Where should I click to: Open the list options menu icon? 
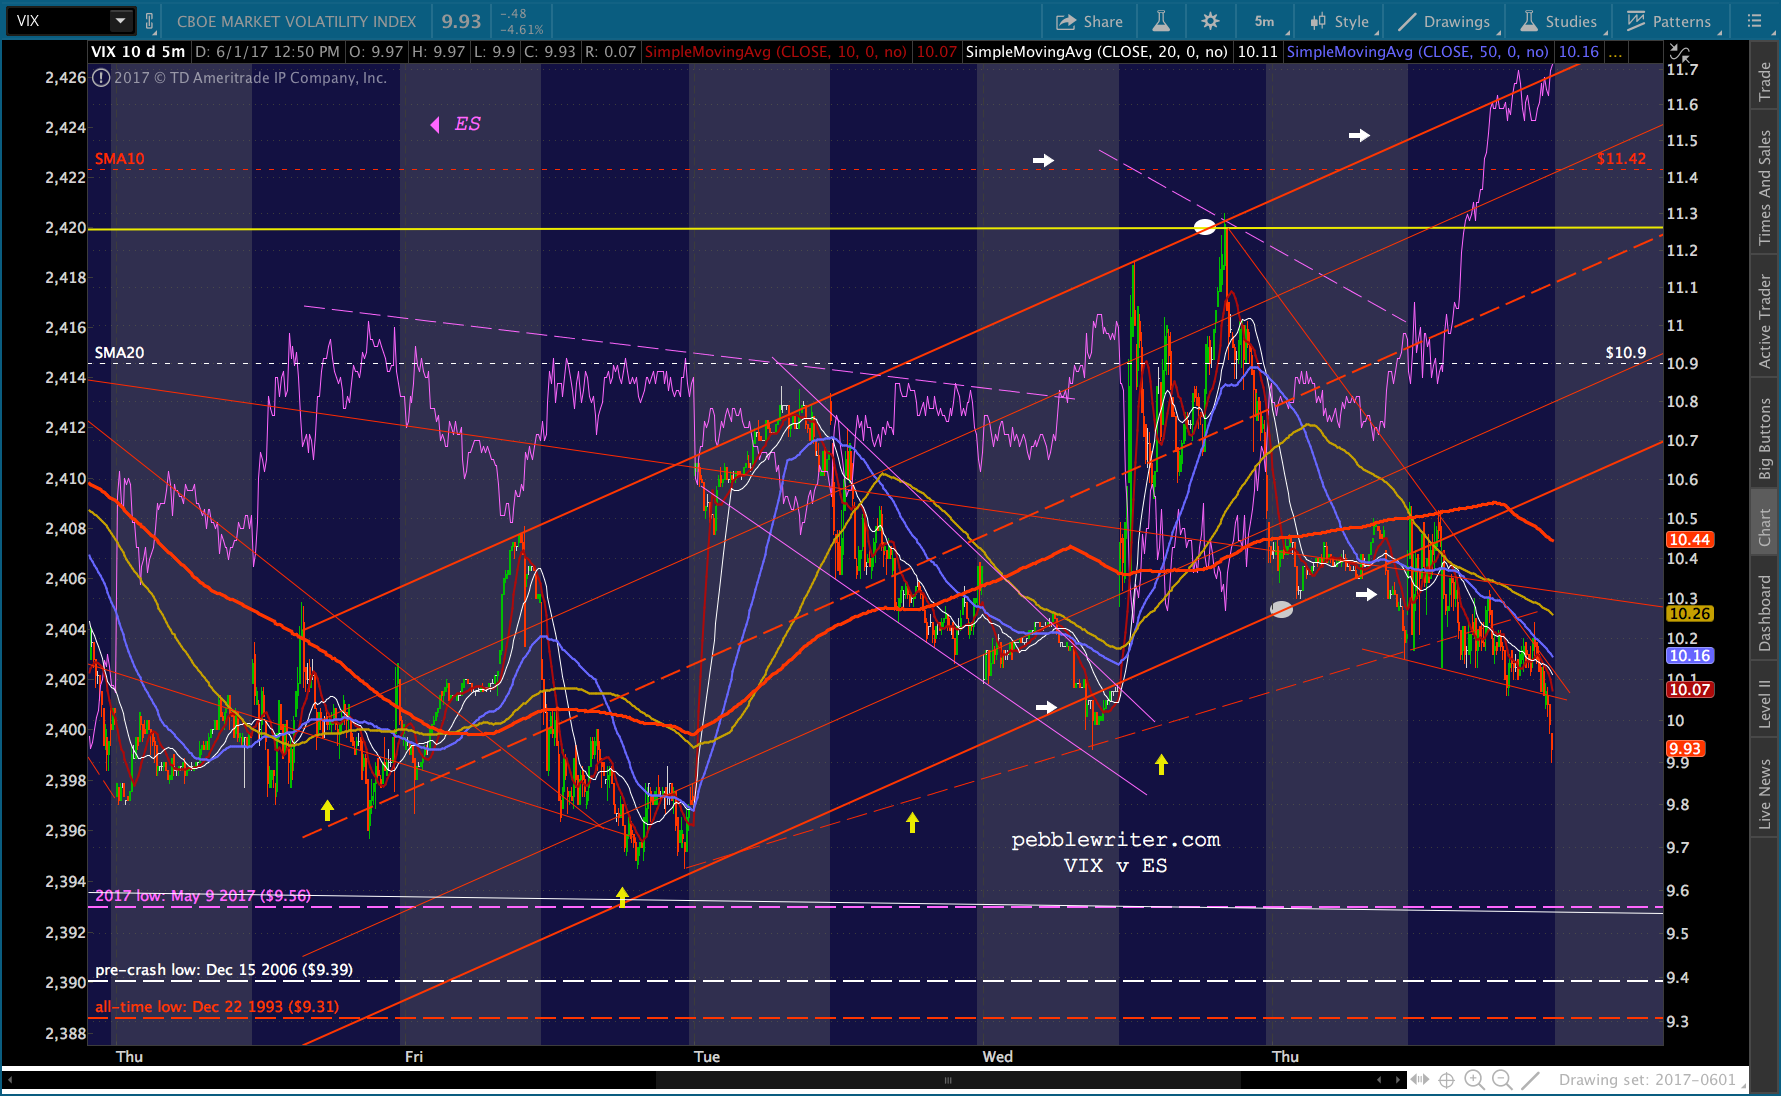(x=1754, y=21)
